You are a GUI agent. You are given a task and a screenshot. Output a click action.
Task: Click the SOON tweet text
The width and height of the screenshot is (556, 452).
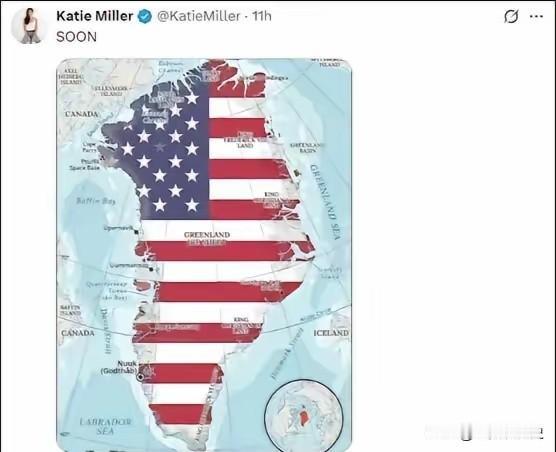76,37
